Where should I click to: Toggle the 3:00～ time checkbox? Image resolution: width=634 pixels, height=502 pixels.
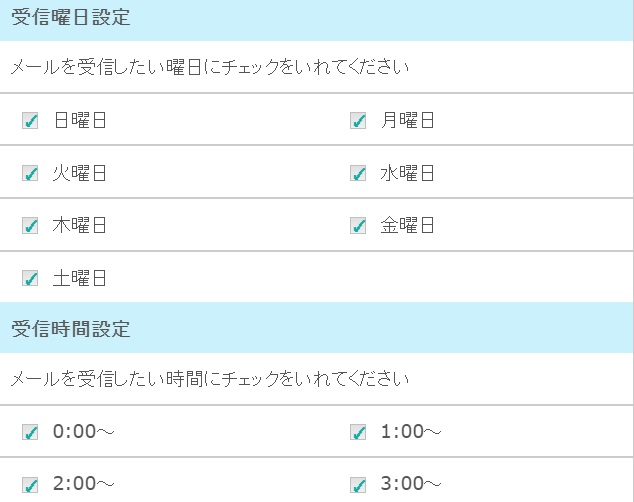coord(358,485)
